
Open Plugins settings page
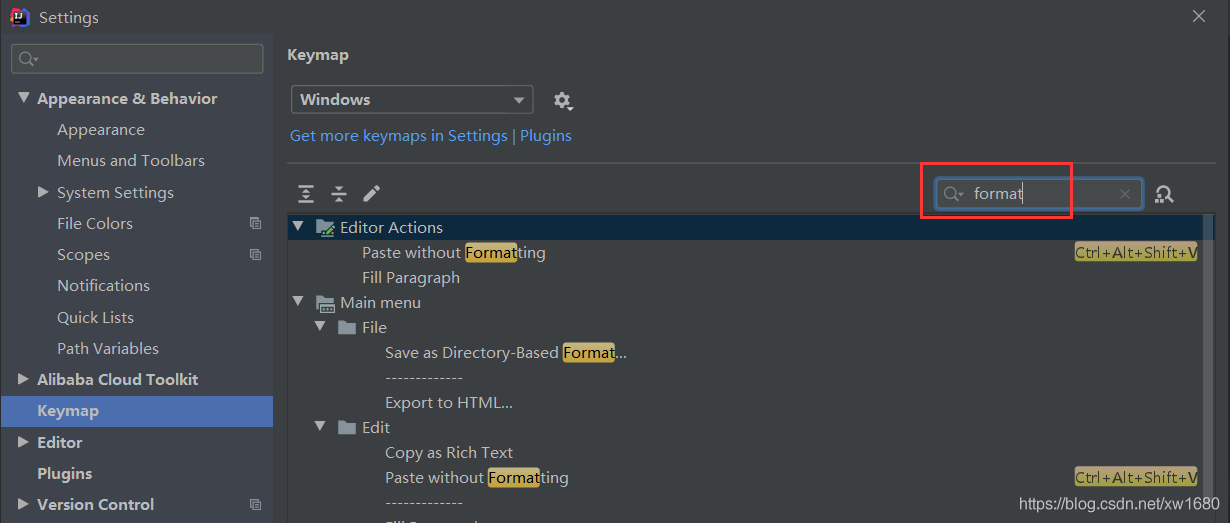point(64,473)
